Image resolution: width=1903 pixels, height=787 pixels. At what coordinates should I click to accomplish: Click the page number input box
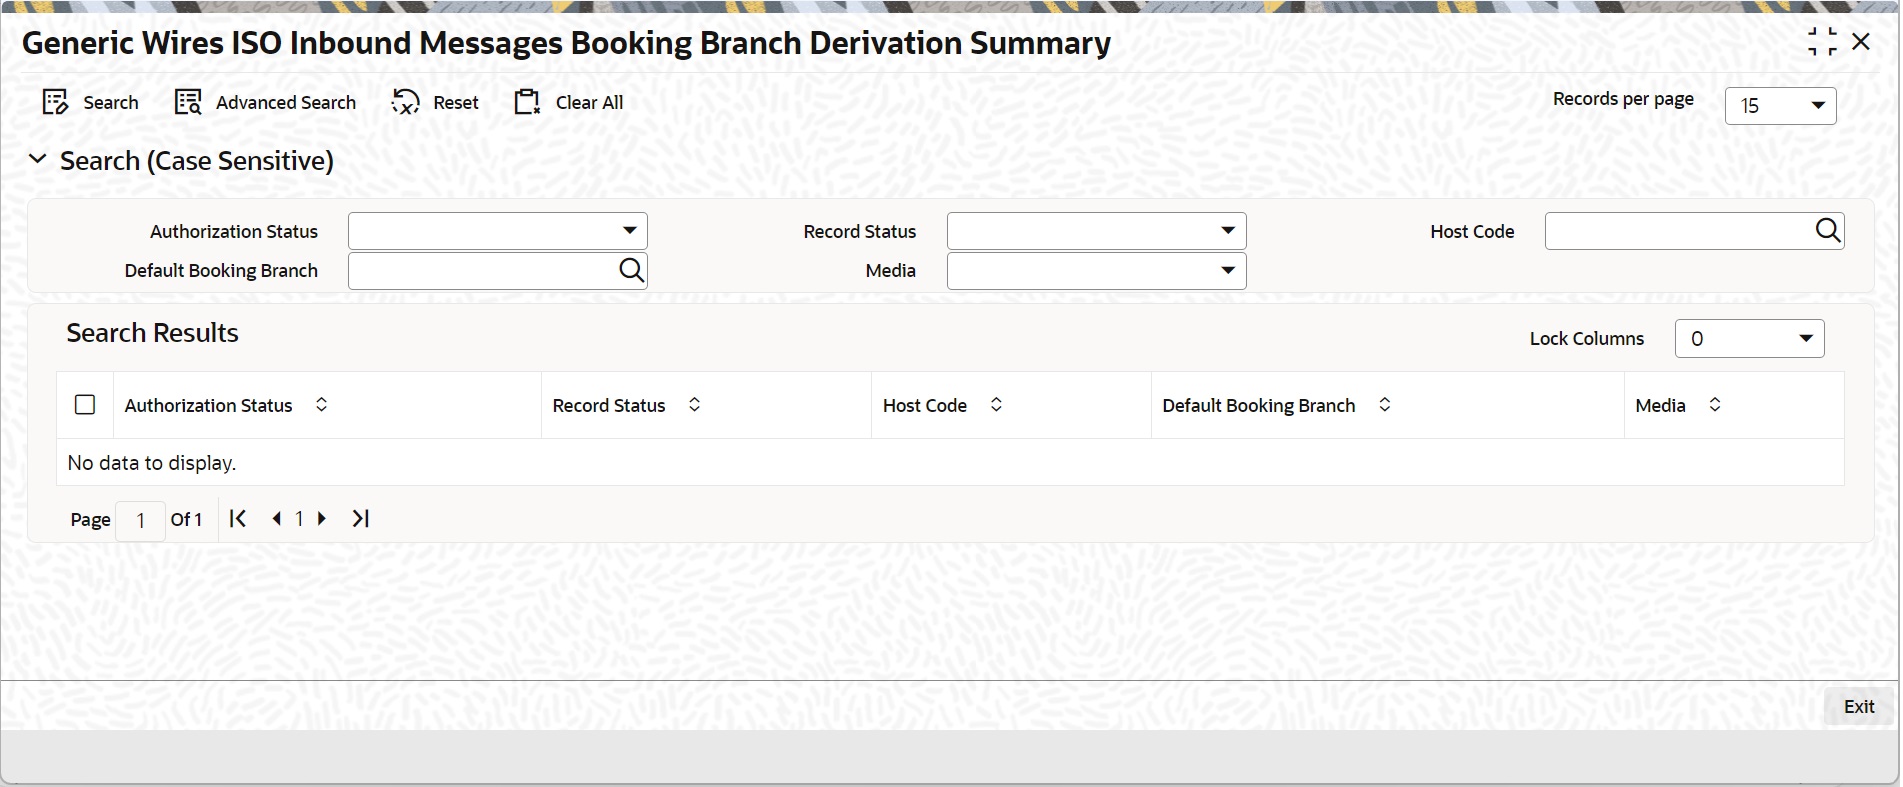[140, 520]
